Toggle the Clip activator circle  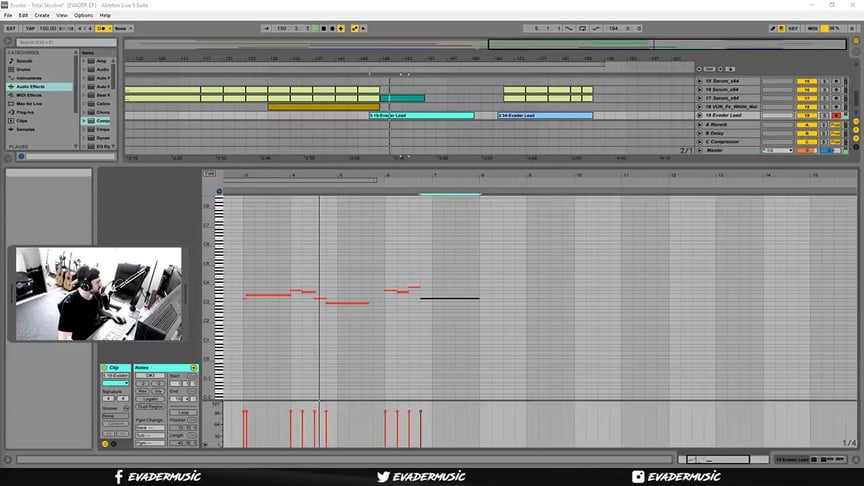(x=104, y=368)
